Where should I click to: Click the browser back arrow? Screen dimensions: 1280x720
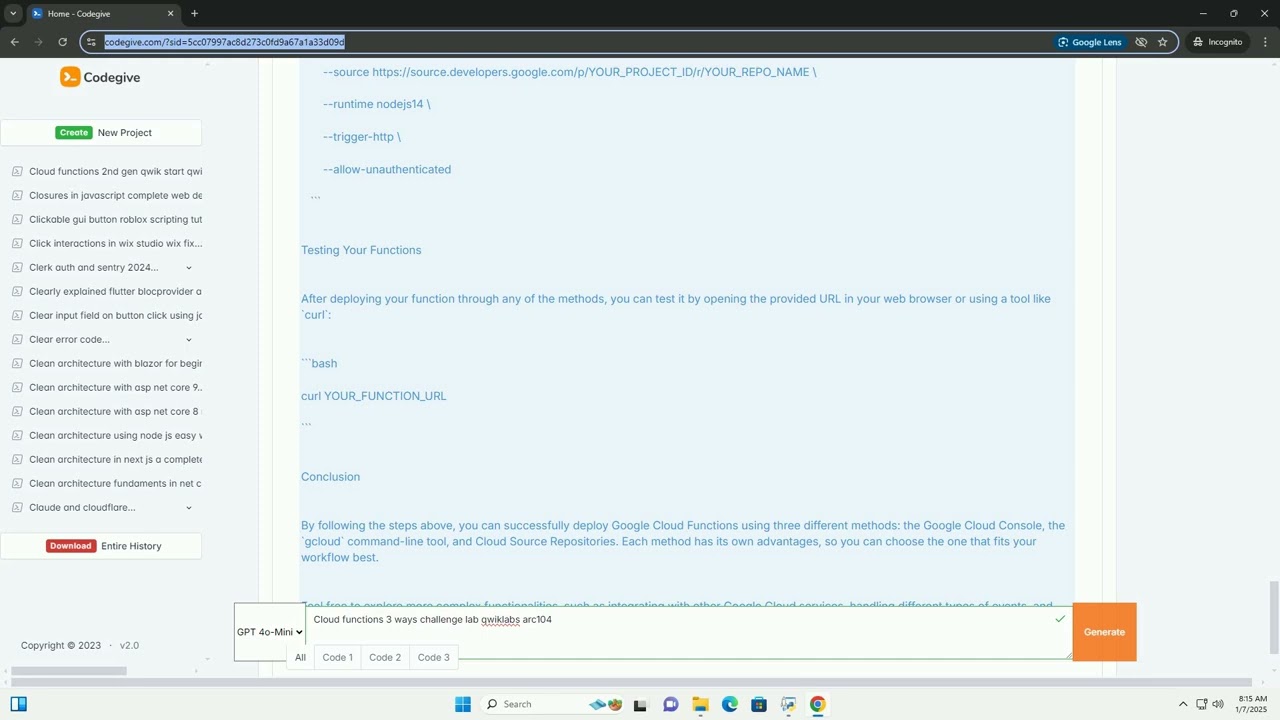pos(15,42)
